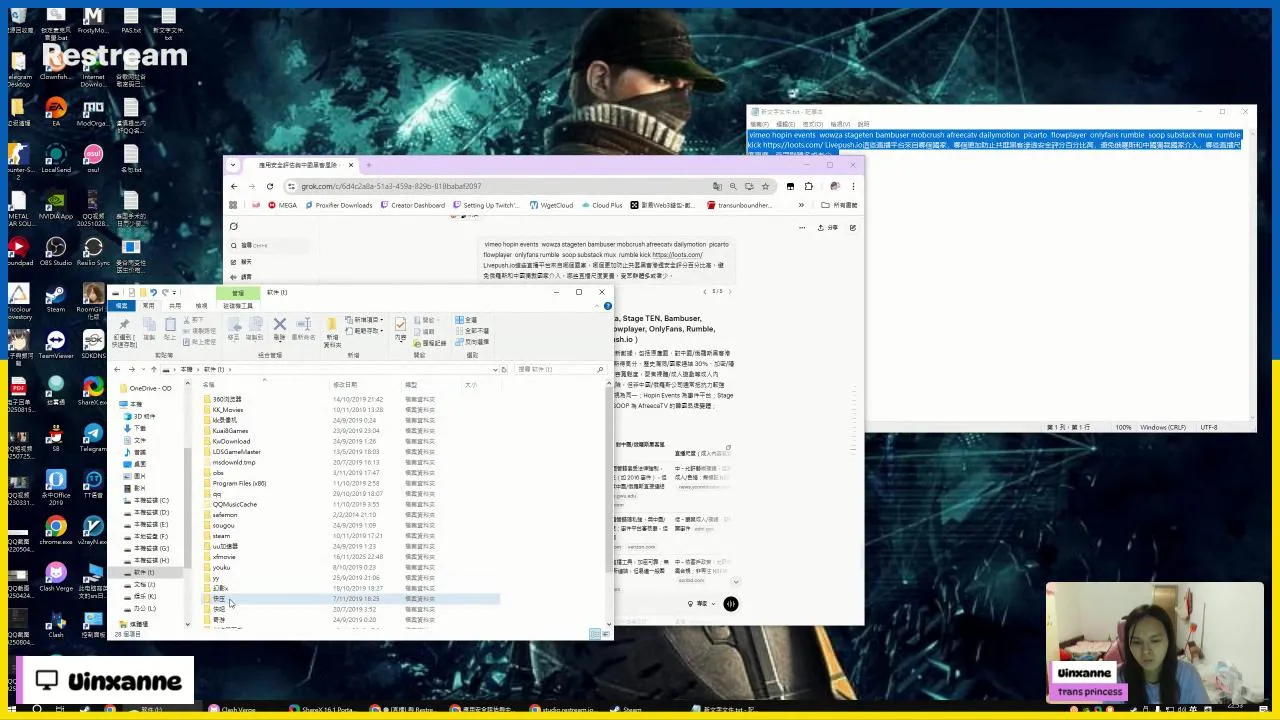This screenshot has width=1280, height=720.
Task: Open the WgetCloud bookmark
Action: click(x=552, y=205)
